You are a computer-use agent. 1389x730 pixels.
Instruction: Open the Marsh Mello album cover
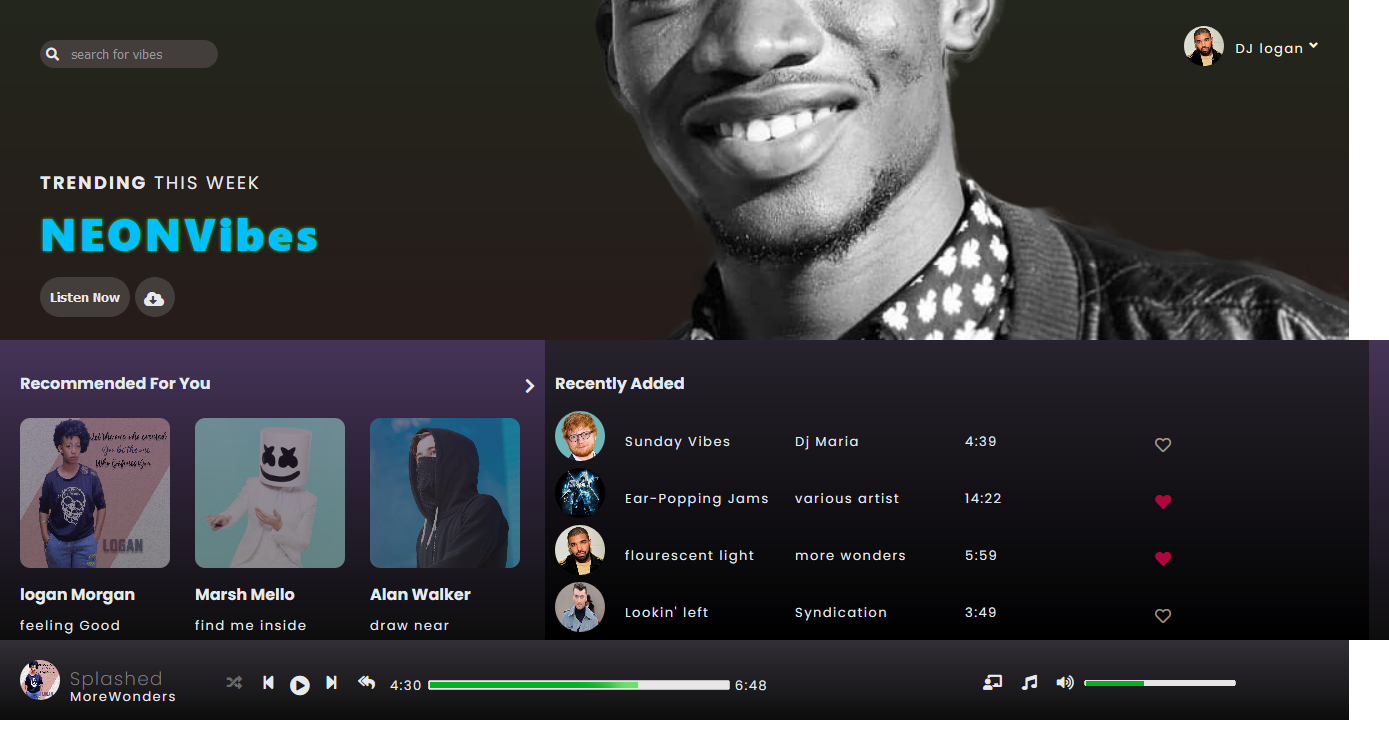coord(270,493)
